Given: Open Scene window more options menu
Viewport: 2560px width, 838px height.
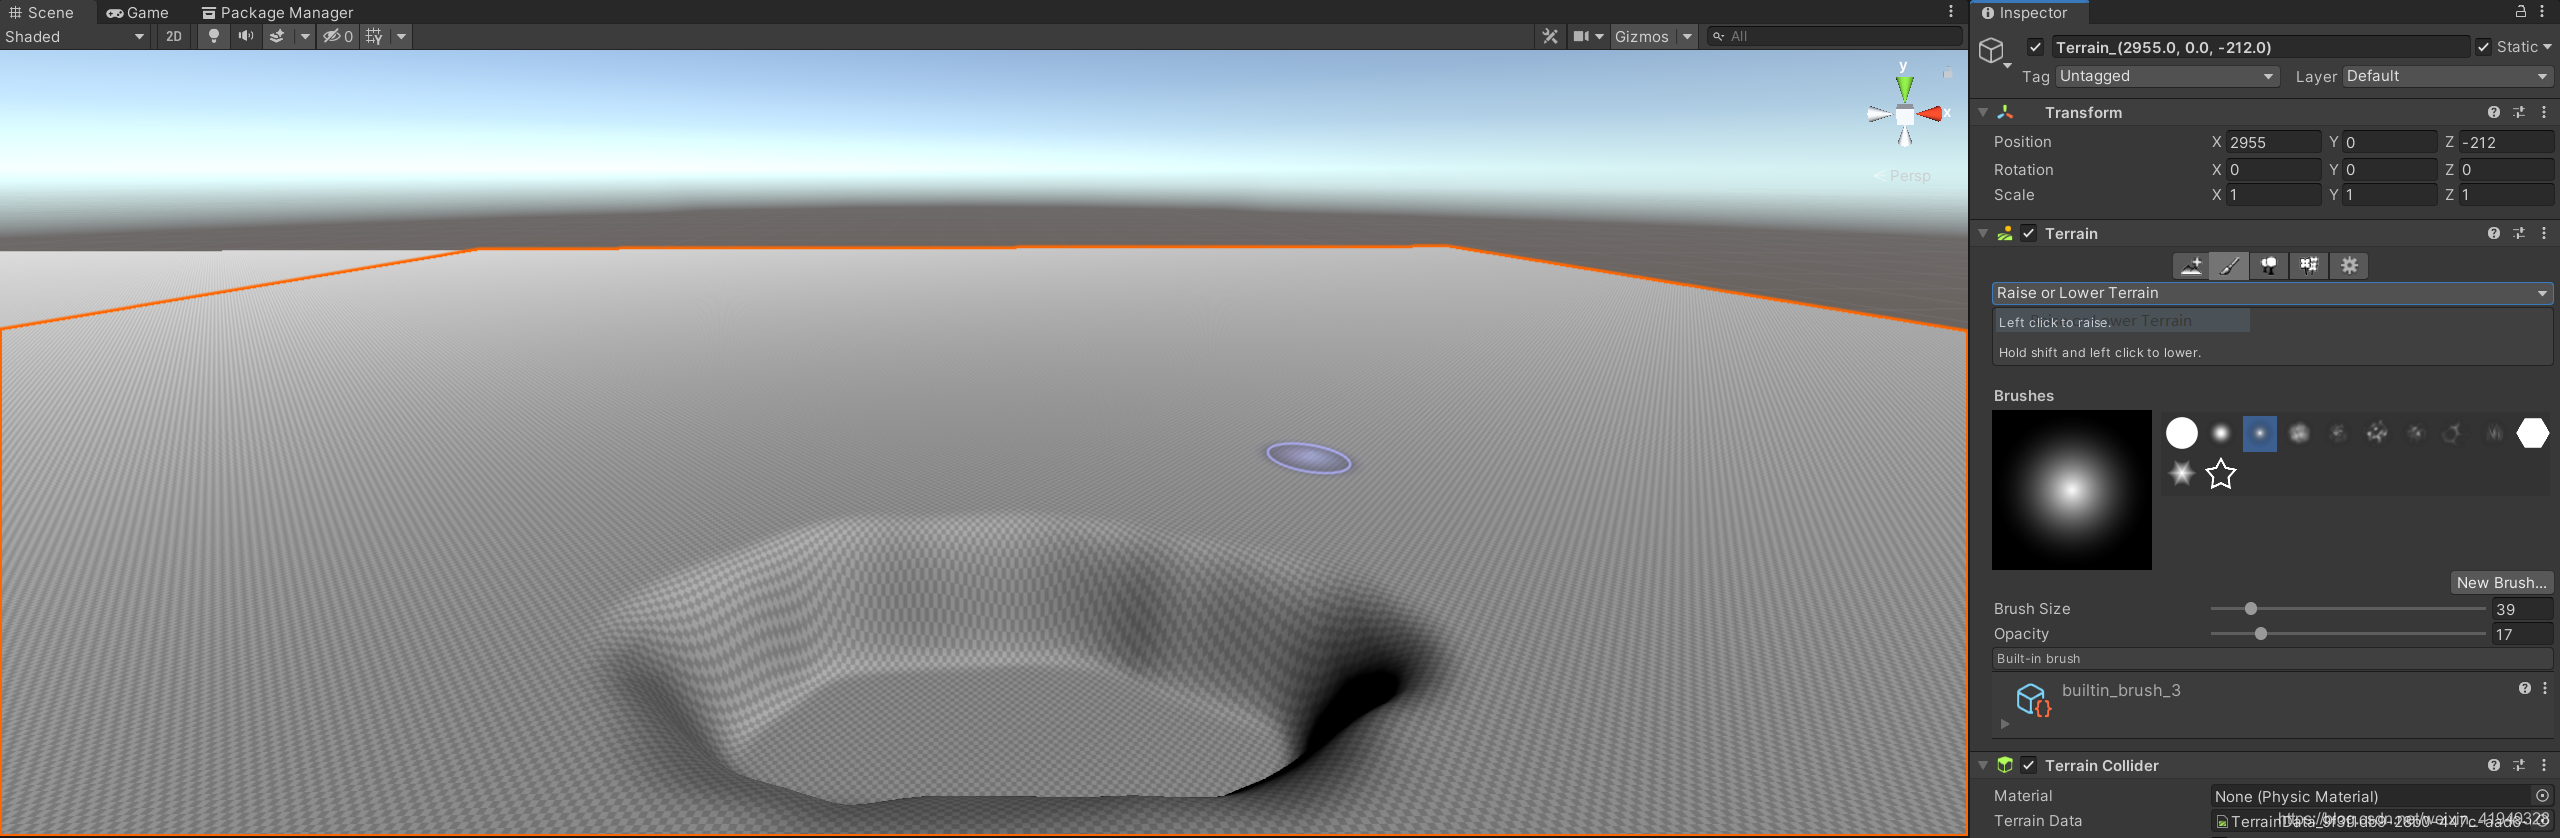Looking at the screenshot, I should [x=1951, y=12].
